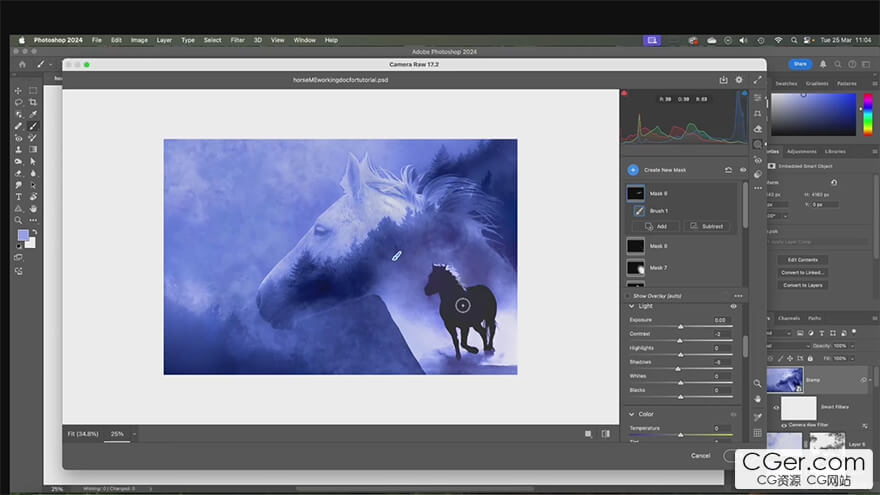Open the Image menu
This screenshot has height=495, width=880.
139,40
